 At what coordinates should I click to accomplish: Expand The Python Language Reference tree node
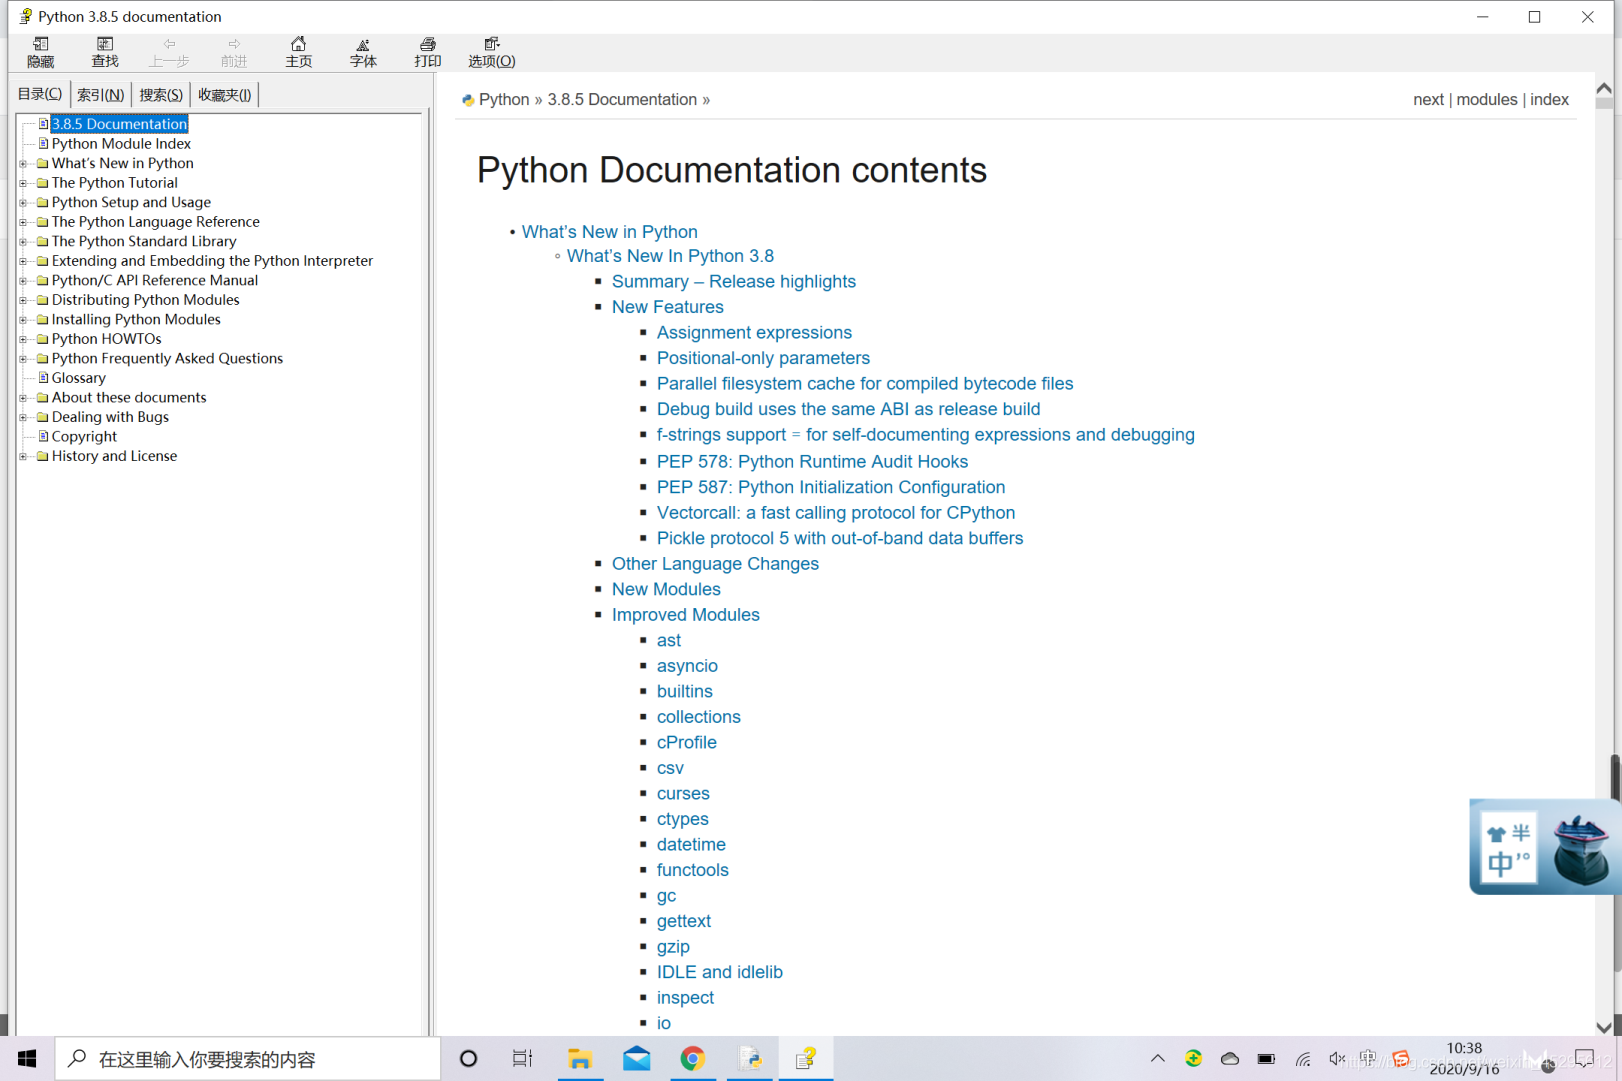[x=24, y=222]
